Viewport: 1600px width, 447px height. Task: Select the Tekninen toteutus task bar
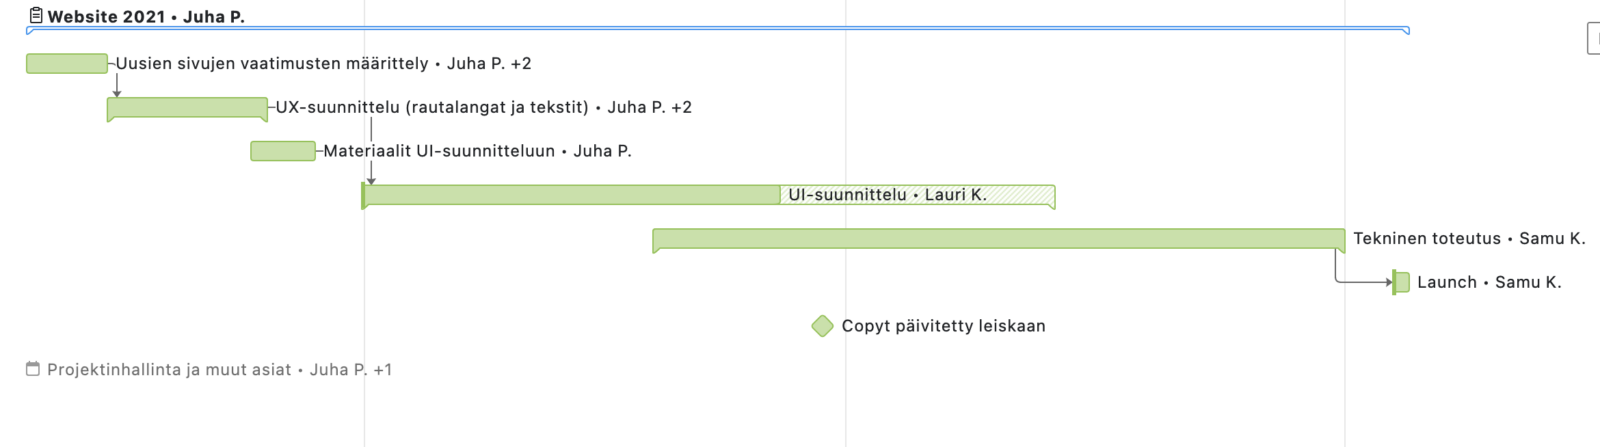pos(998,238)
